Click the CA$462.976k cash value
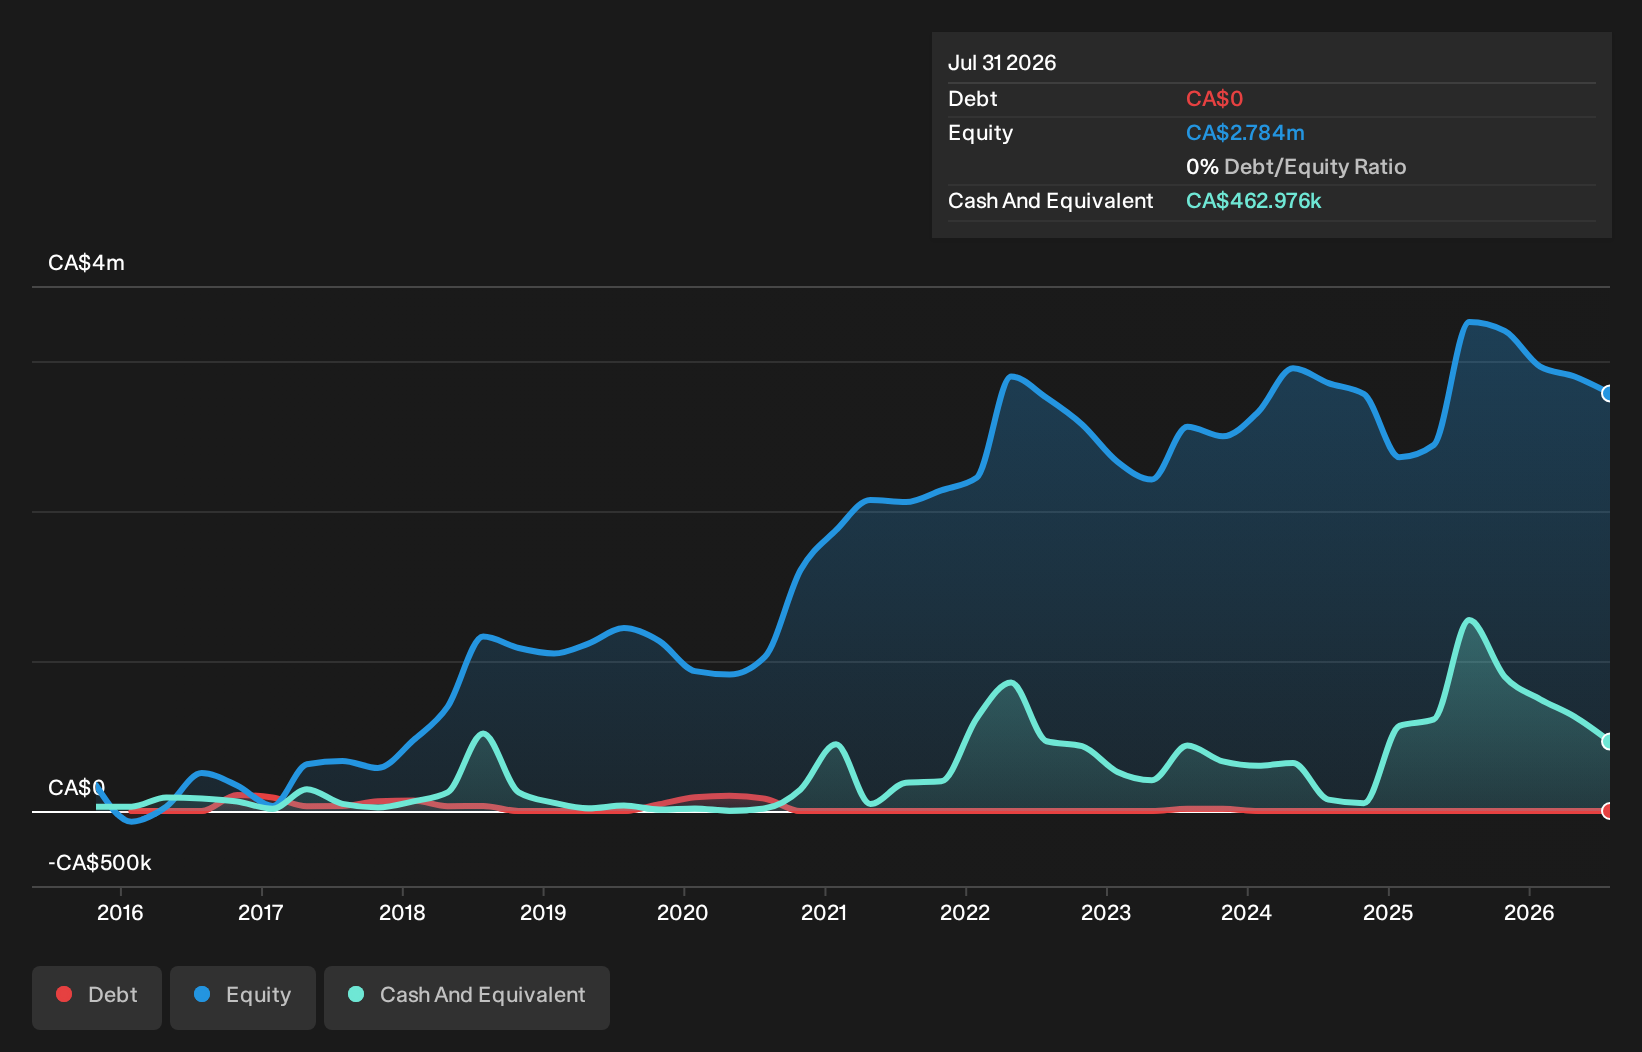 pos(1254,201)
